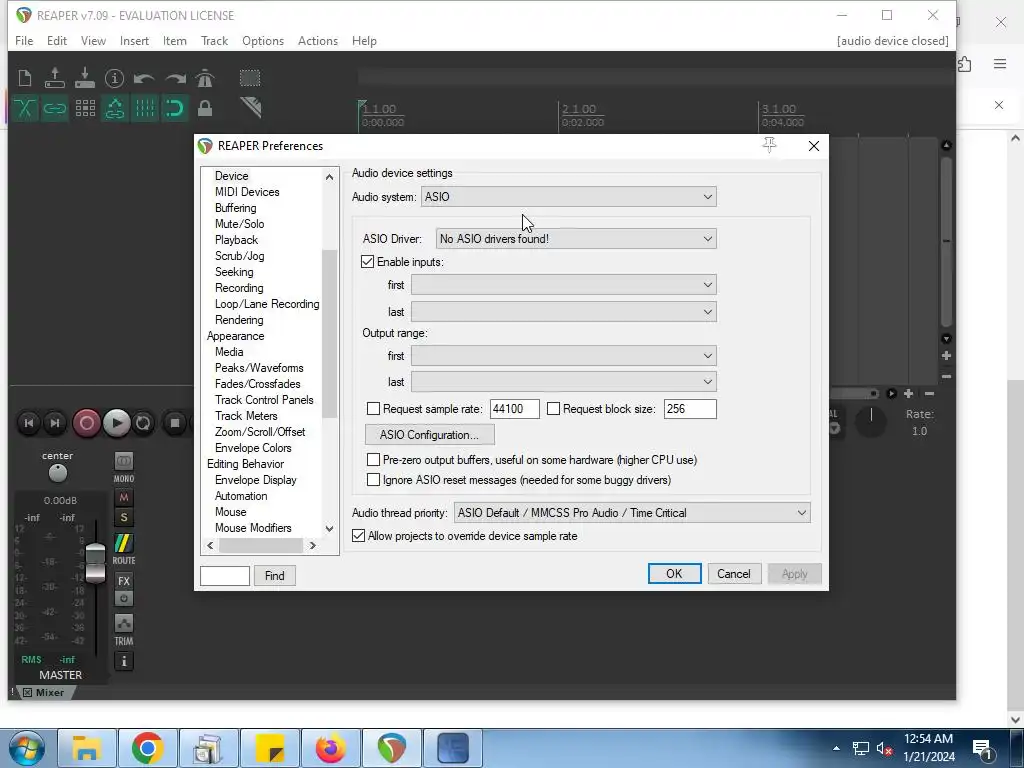Image resolution: width=1024 pixels, height=768 pixels.
Task: Click the ASIO Configuration button
Action: tap(429, 435)
